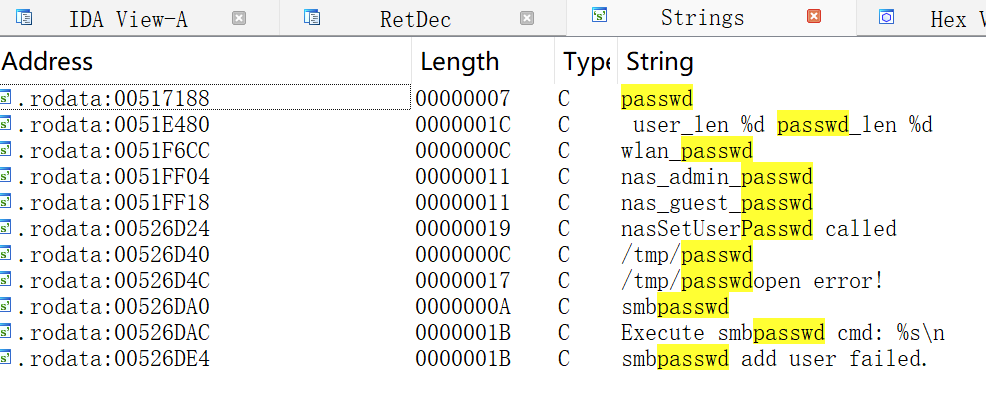986x403 pixels.
Task: Sort by the String column header
Action: click(659, 62)
